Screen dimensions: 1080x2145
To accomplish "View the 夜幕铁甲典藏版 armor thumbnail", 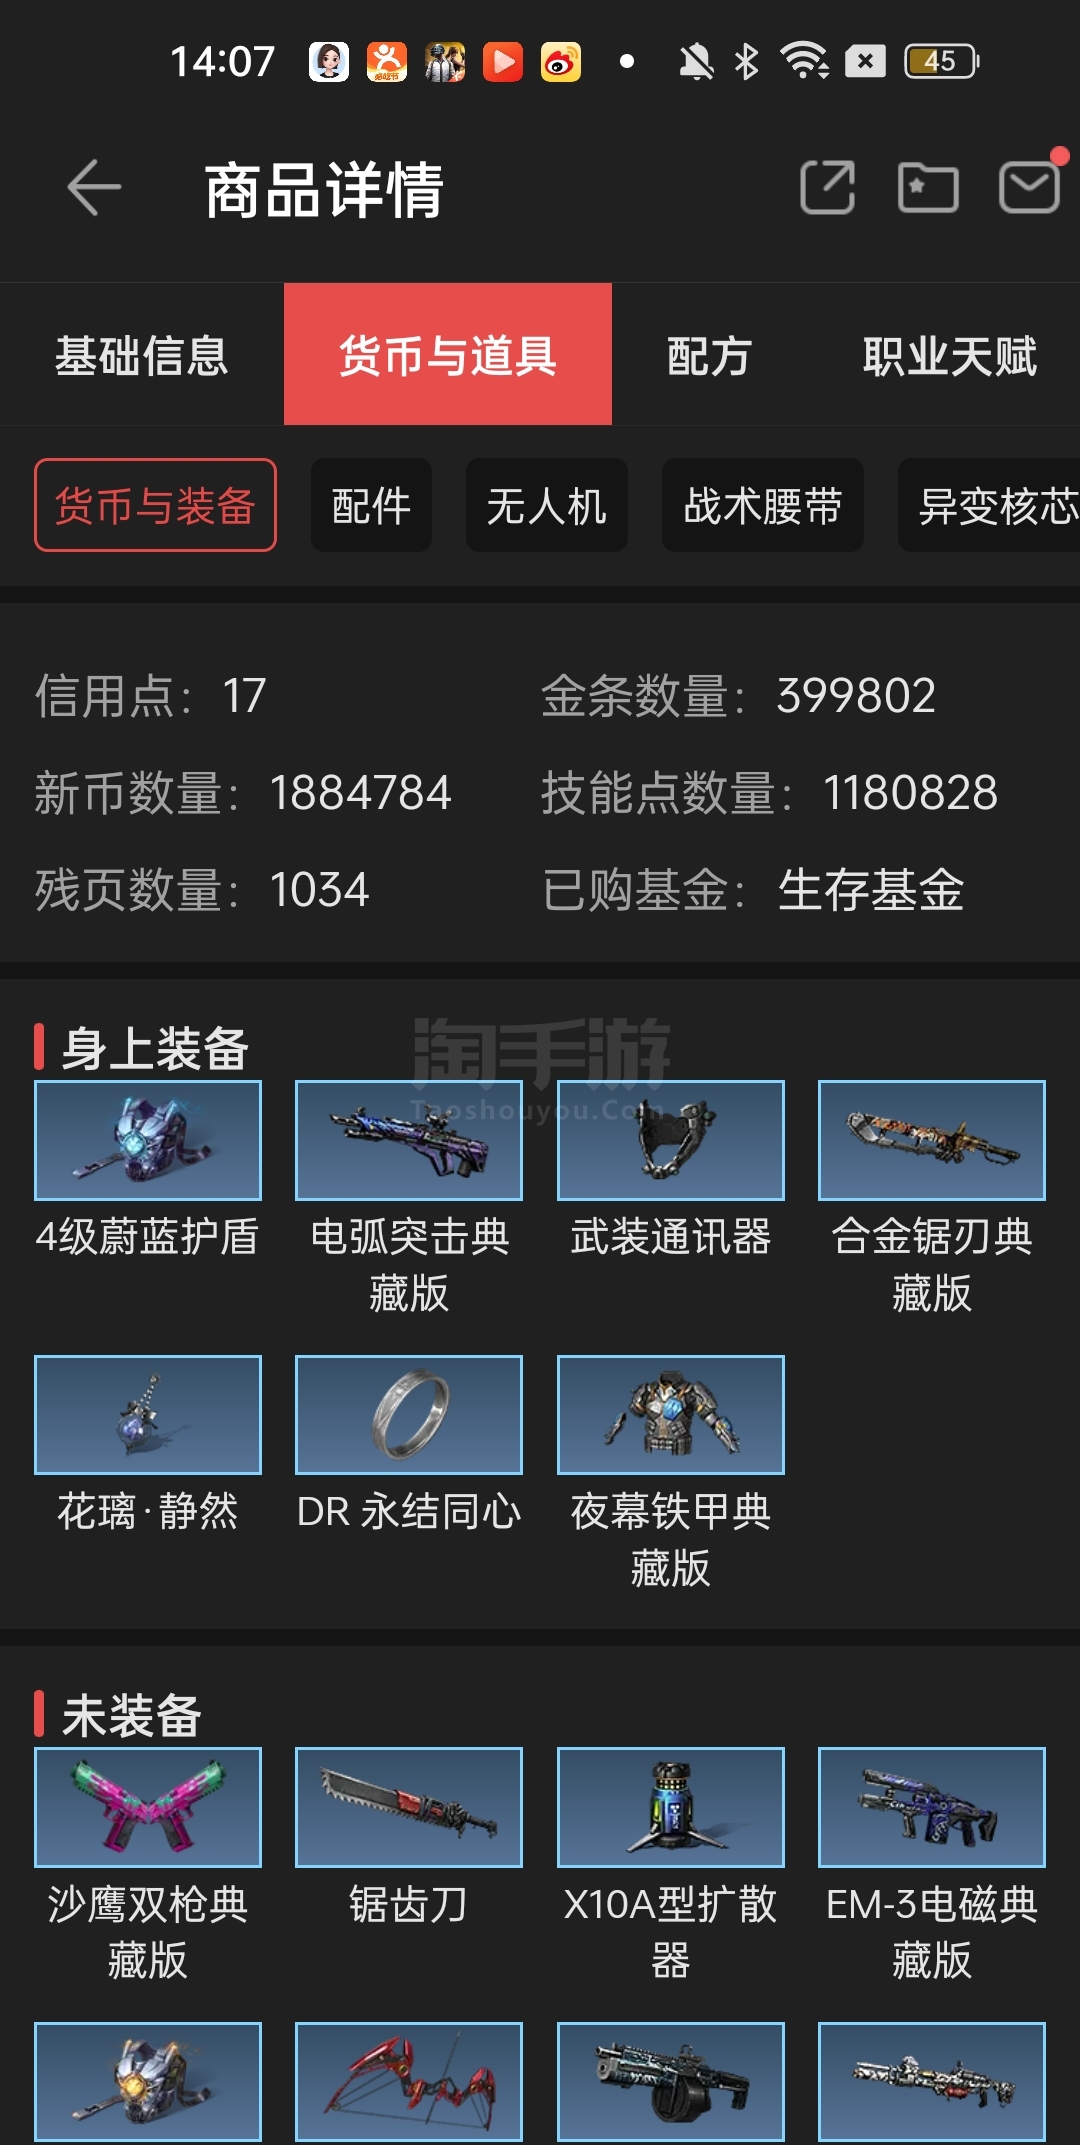I will pos(671,1415).
